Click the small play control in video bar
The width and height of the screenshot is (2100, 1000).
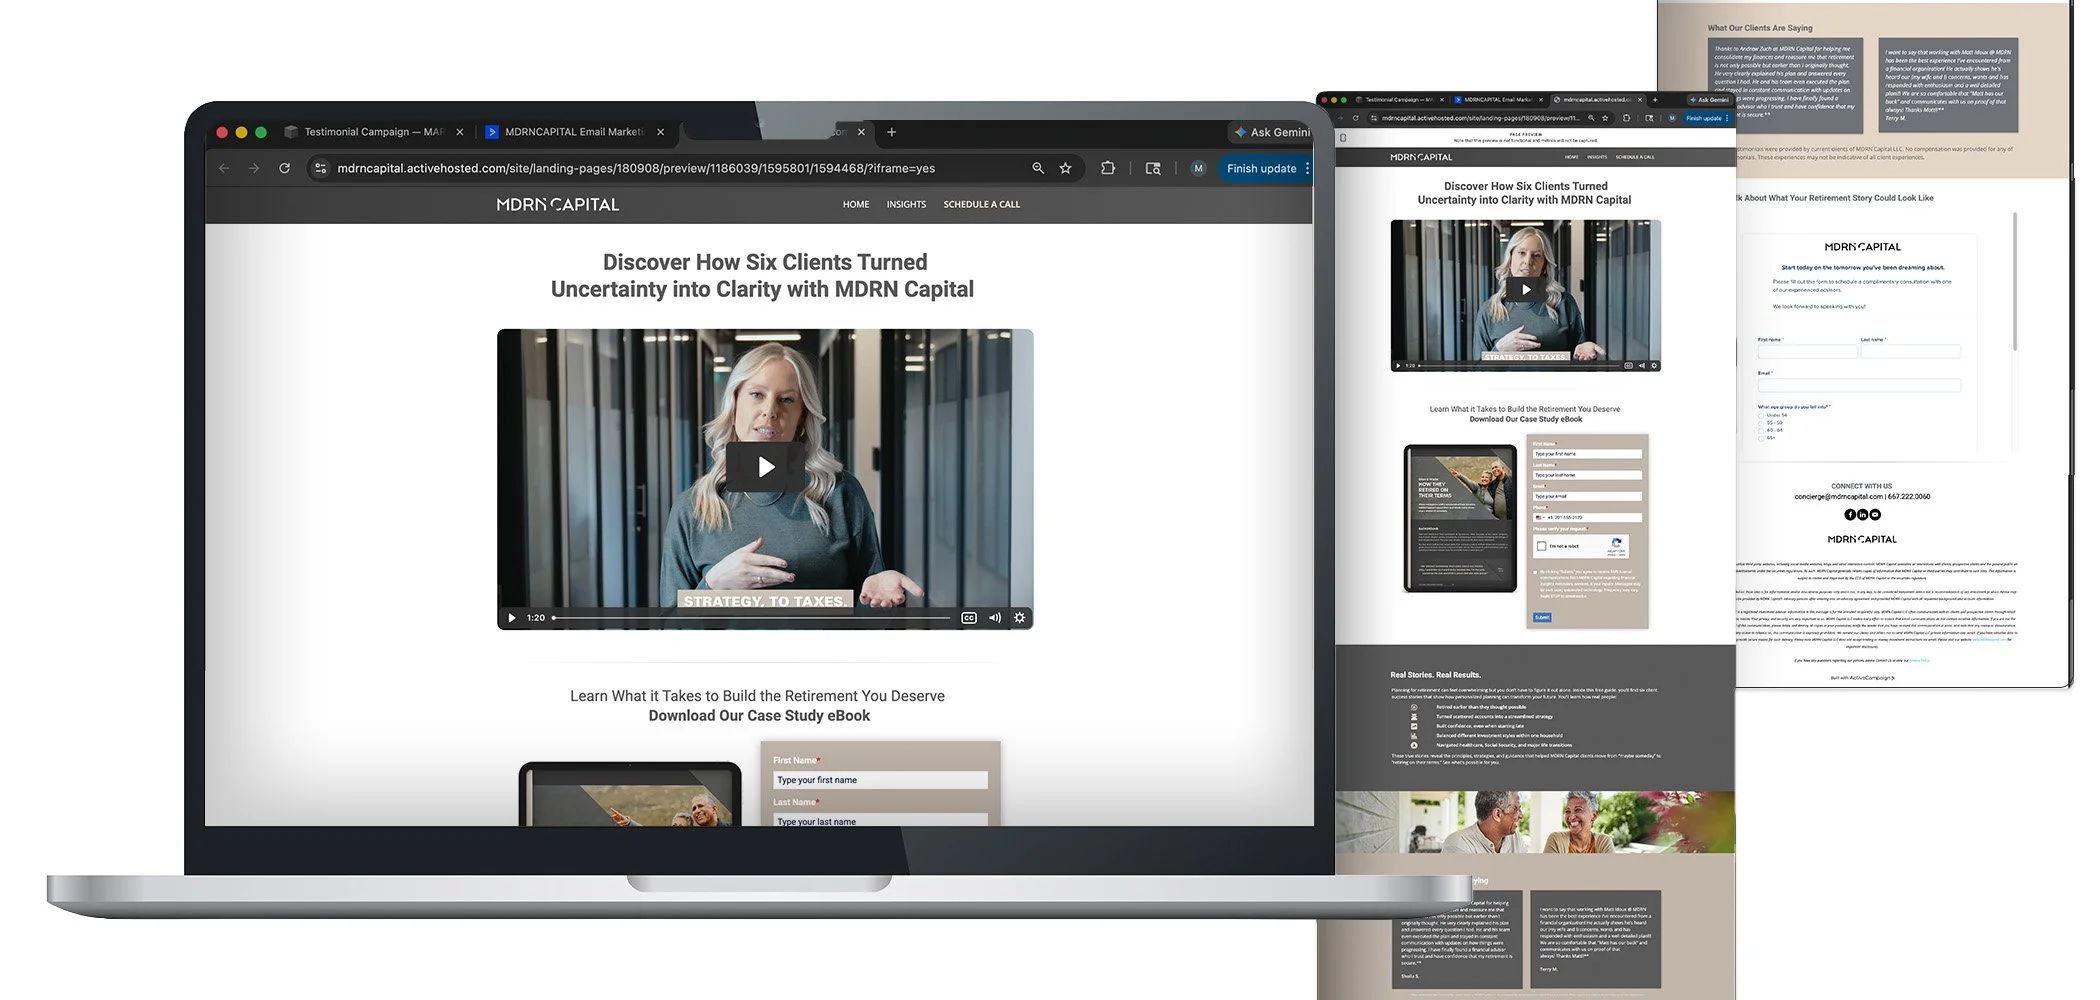[512, 618]
